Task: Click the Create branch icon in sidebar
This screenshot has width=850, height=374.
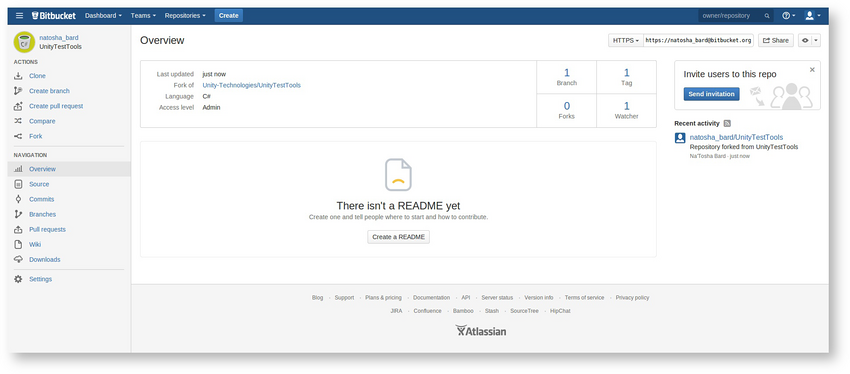Action: [x=18, y=91]
